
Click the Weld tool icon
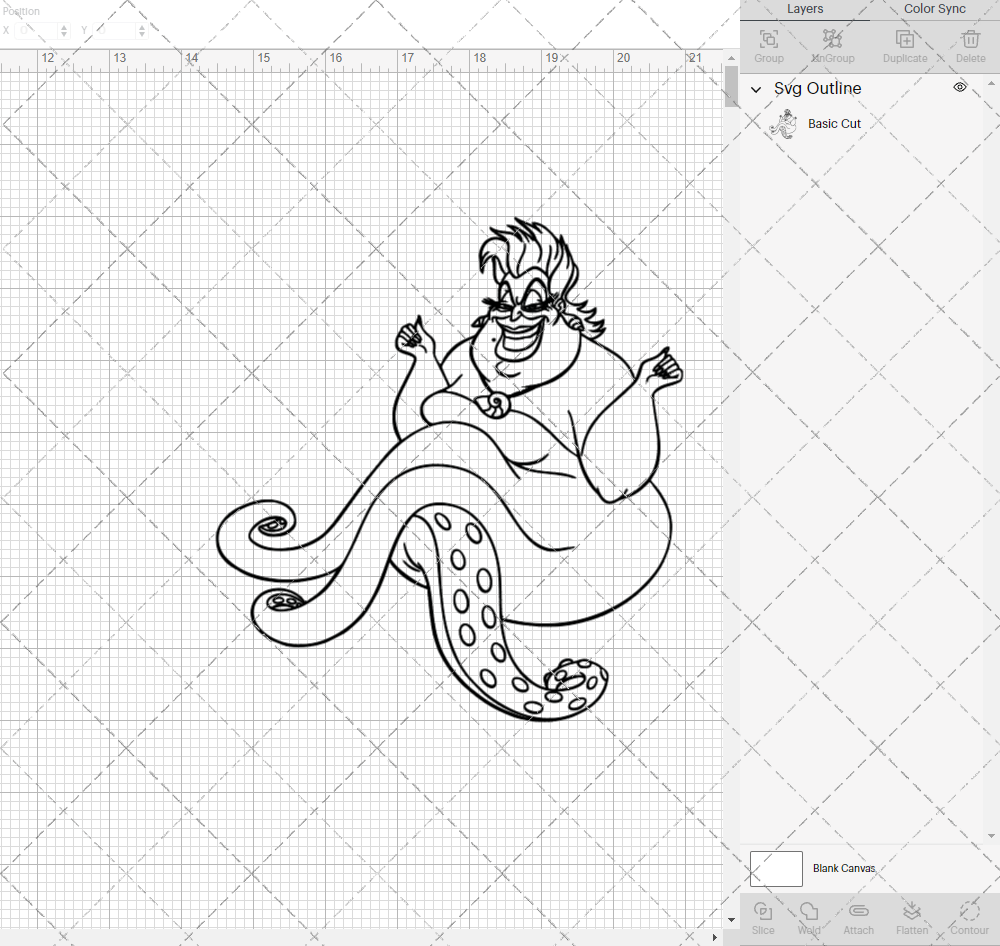(809, 911)
